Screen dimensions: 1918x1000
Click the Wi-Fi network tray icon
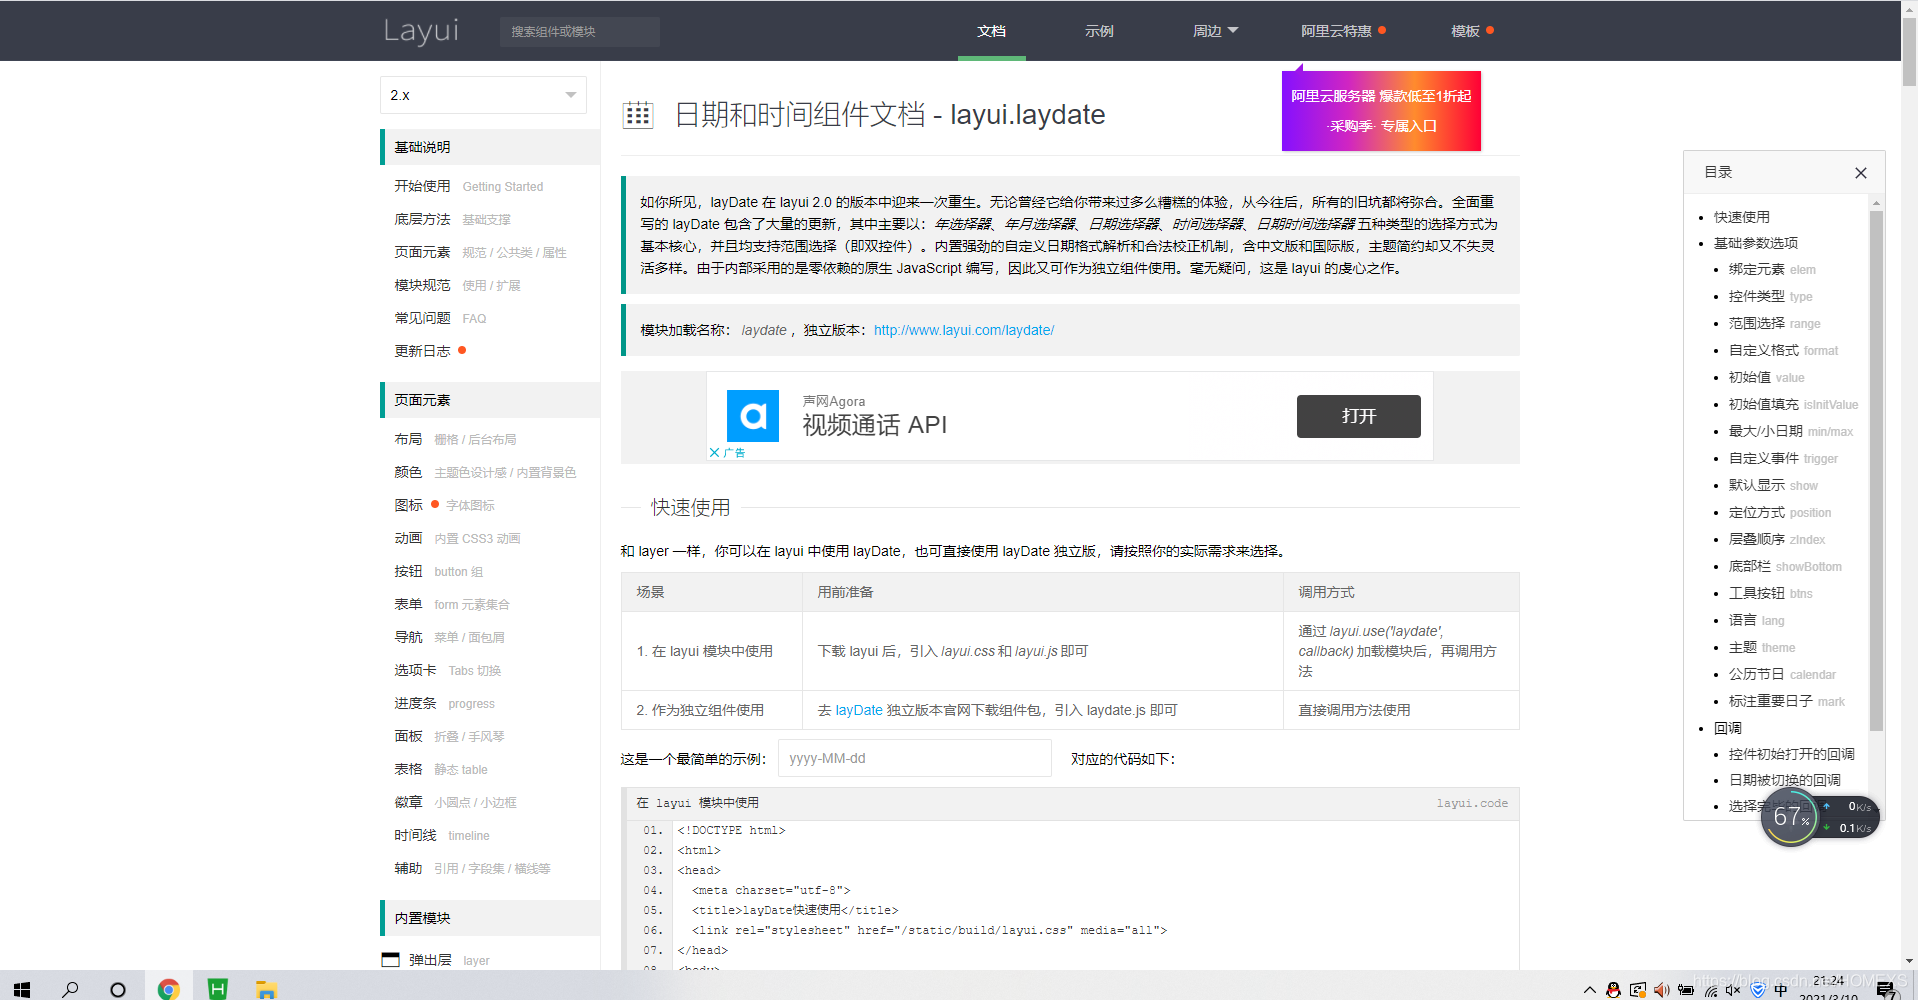pos(1711,990)
